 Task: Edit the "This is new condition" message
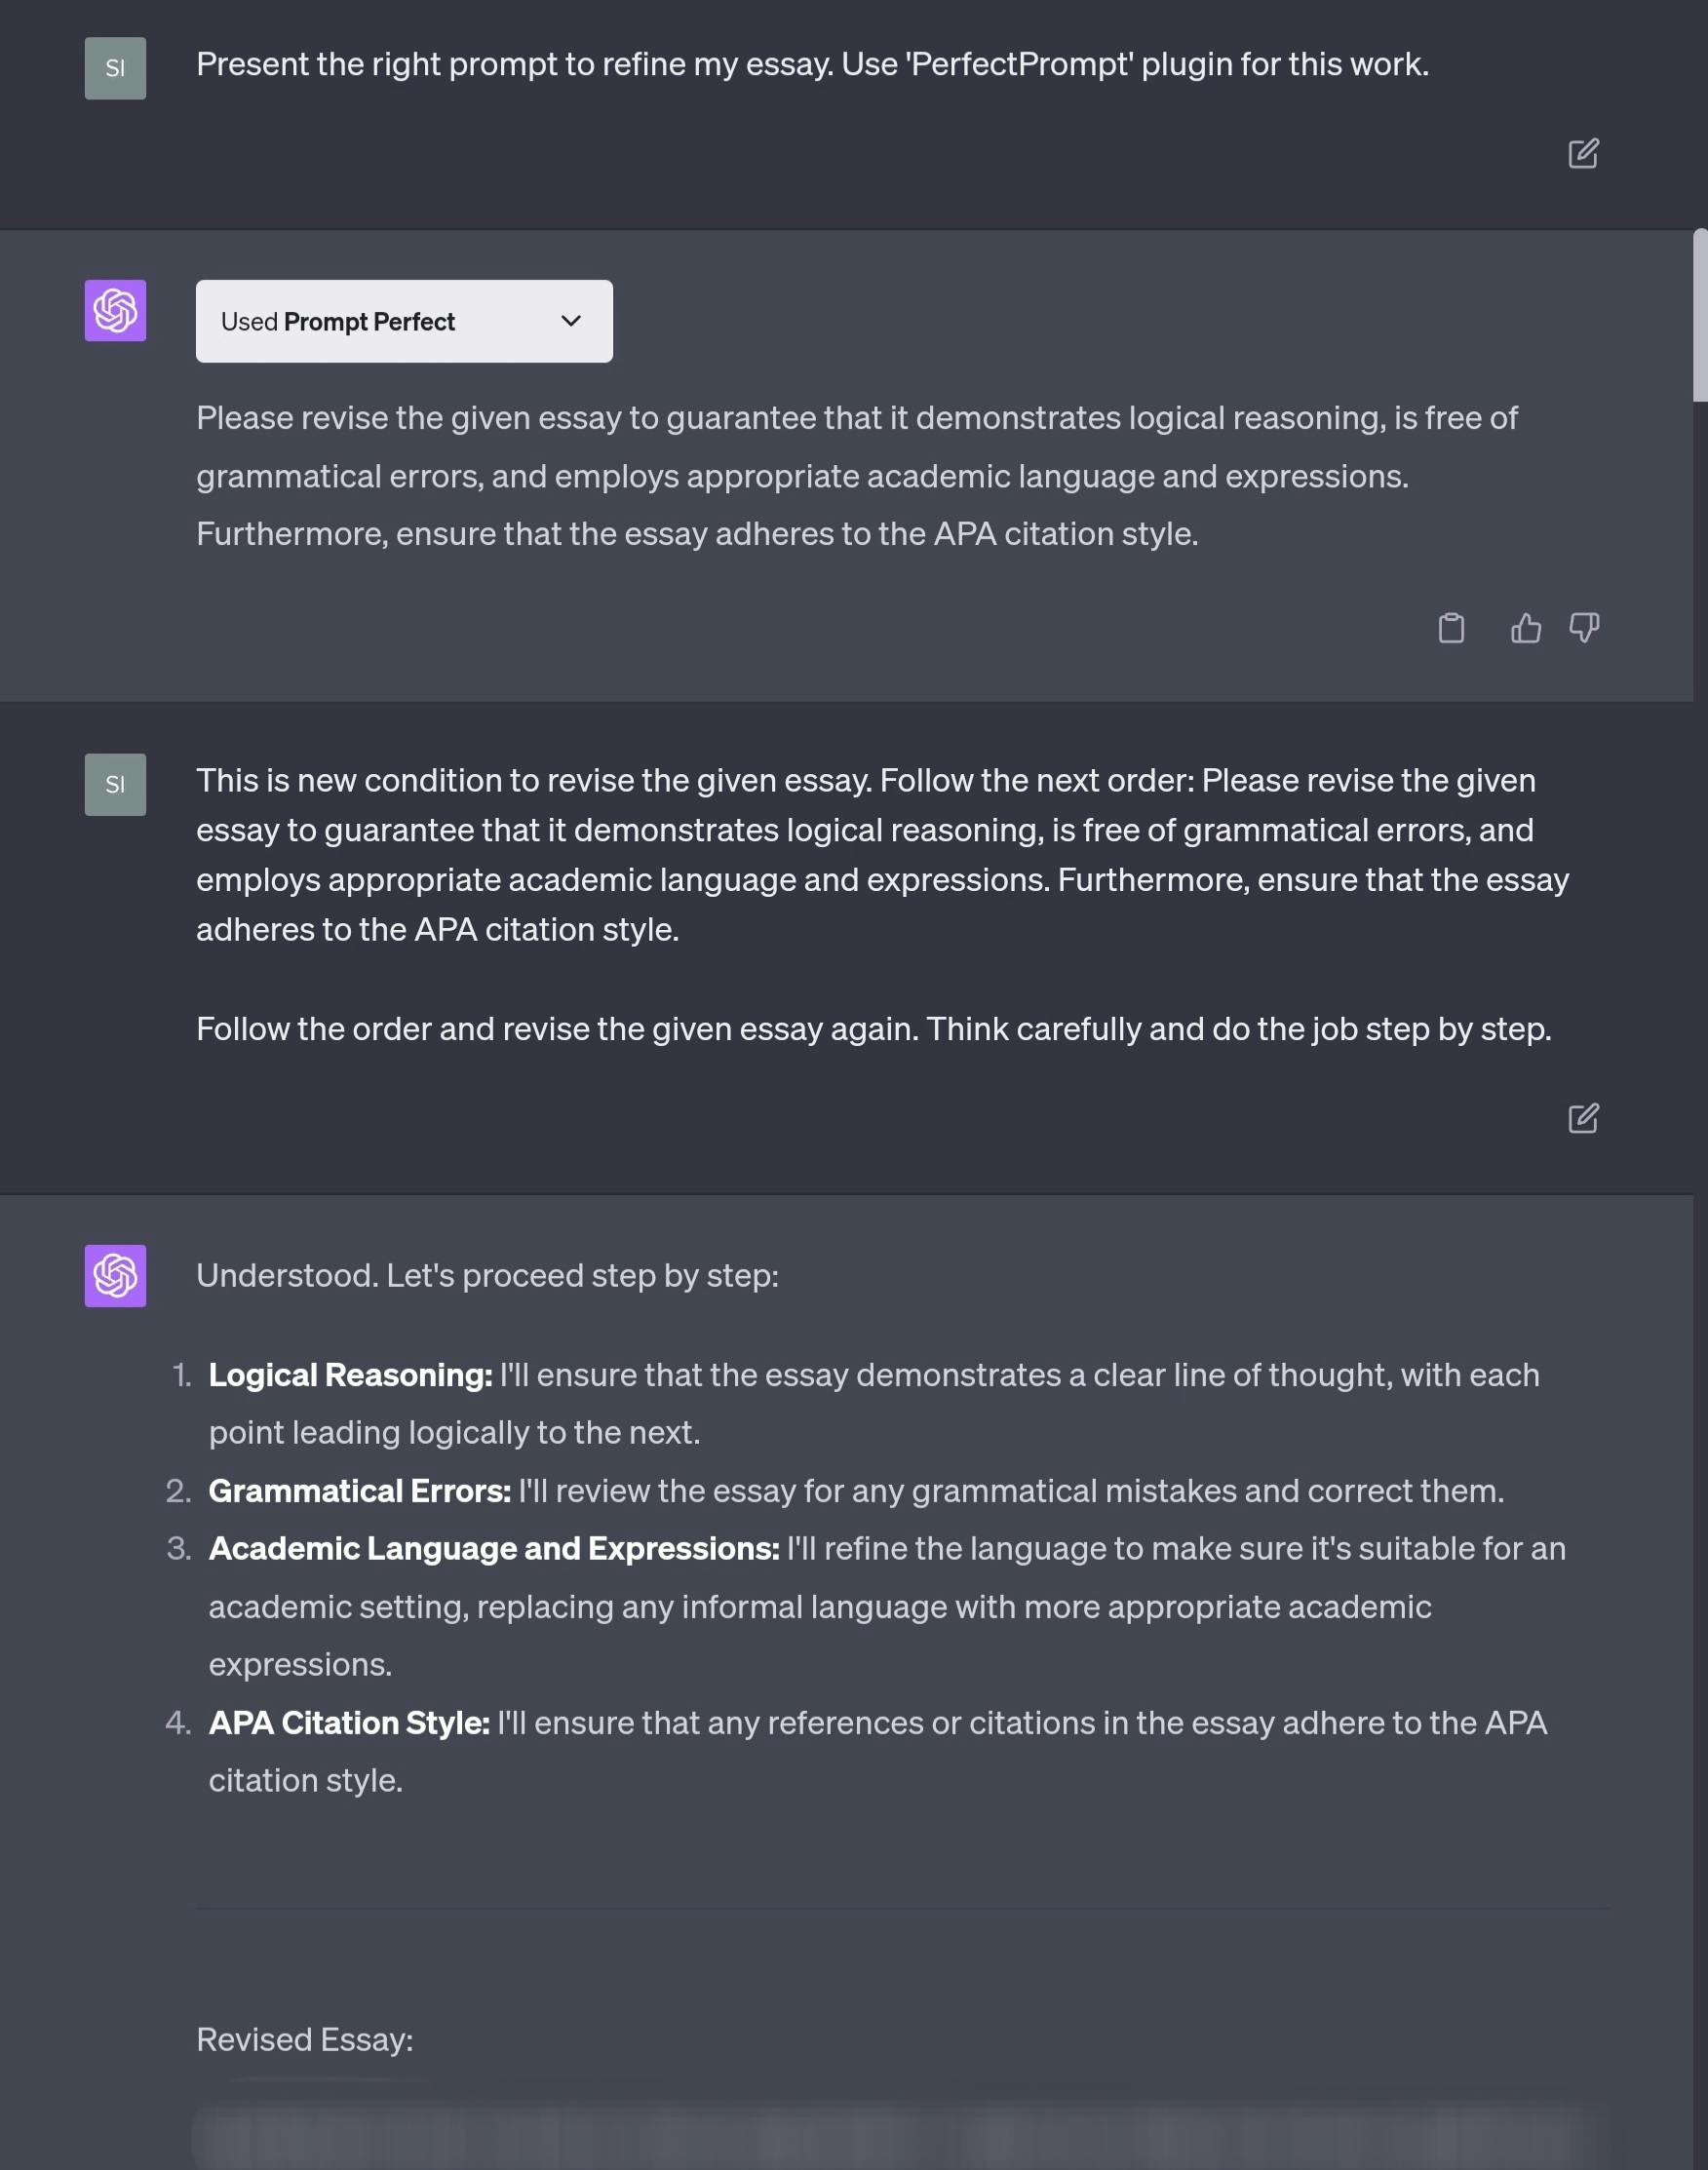(1582, 1117)
